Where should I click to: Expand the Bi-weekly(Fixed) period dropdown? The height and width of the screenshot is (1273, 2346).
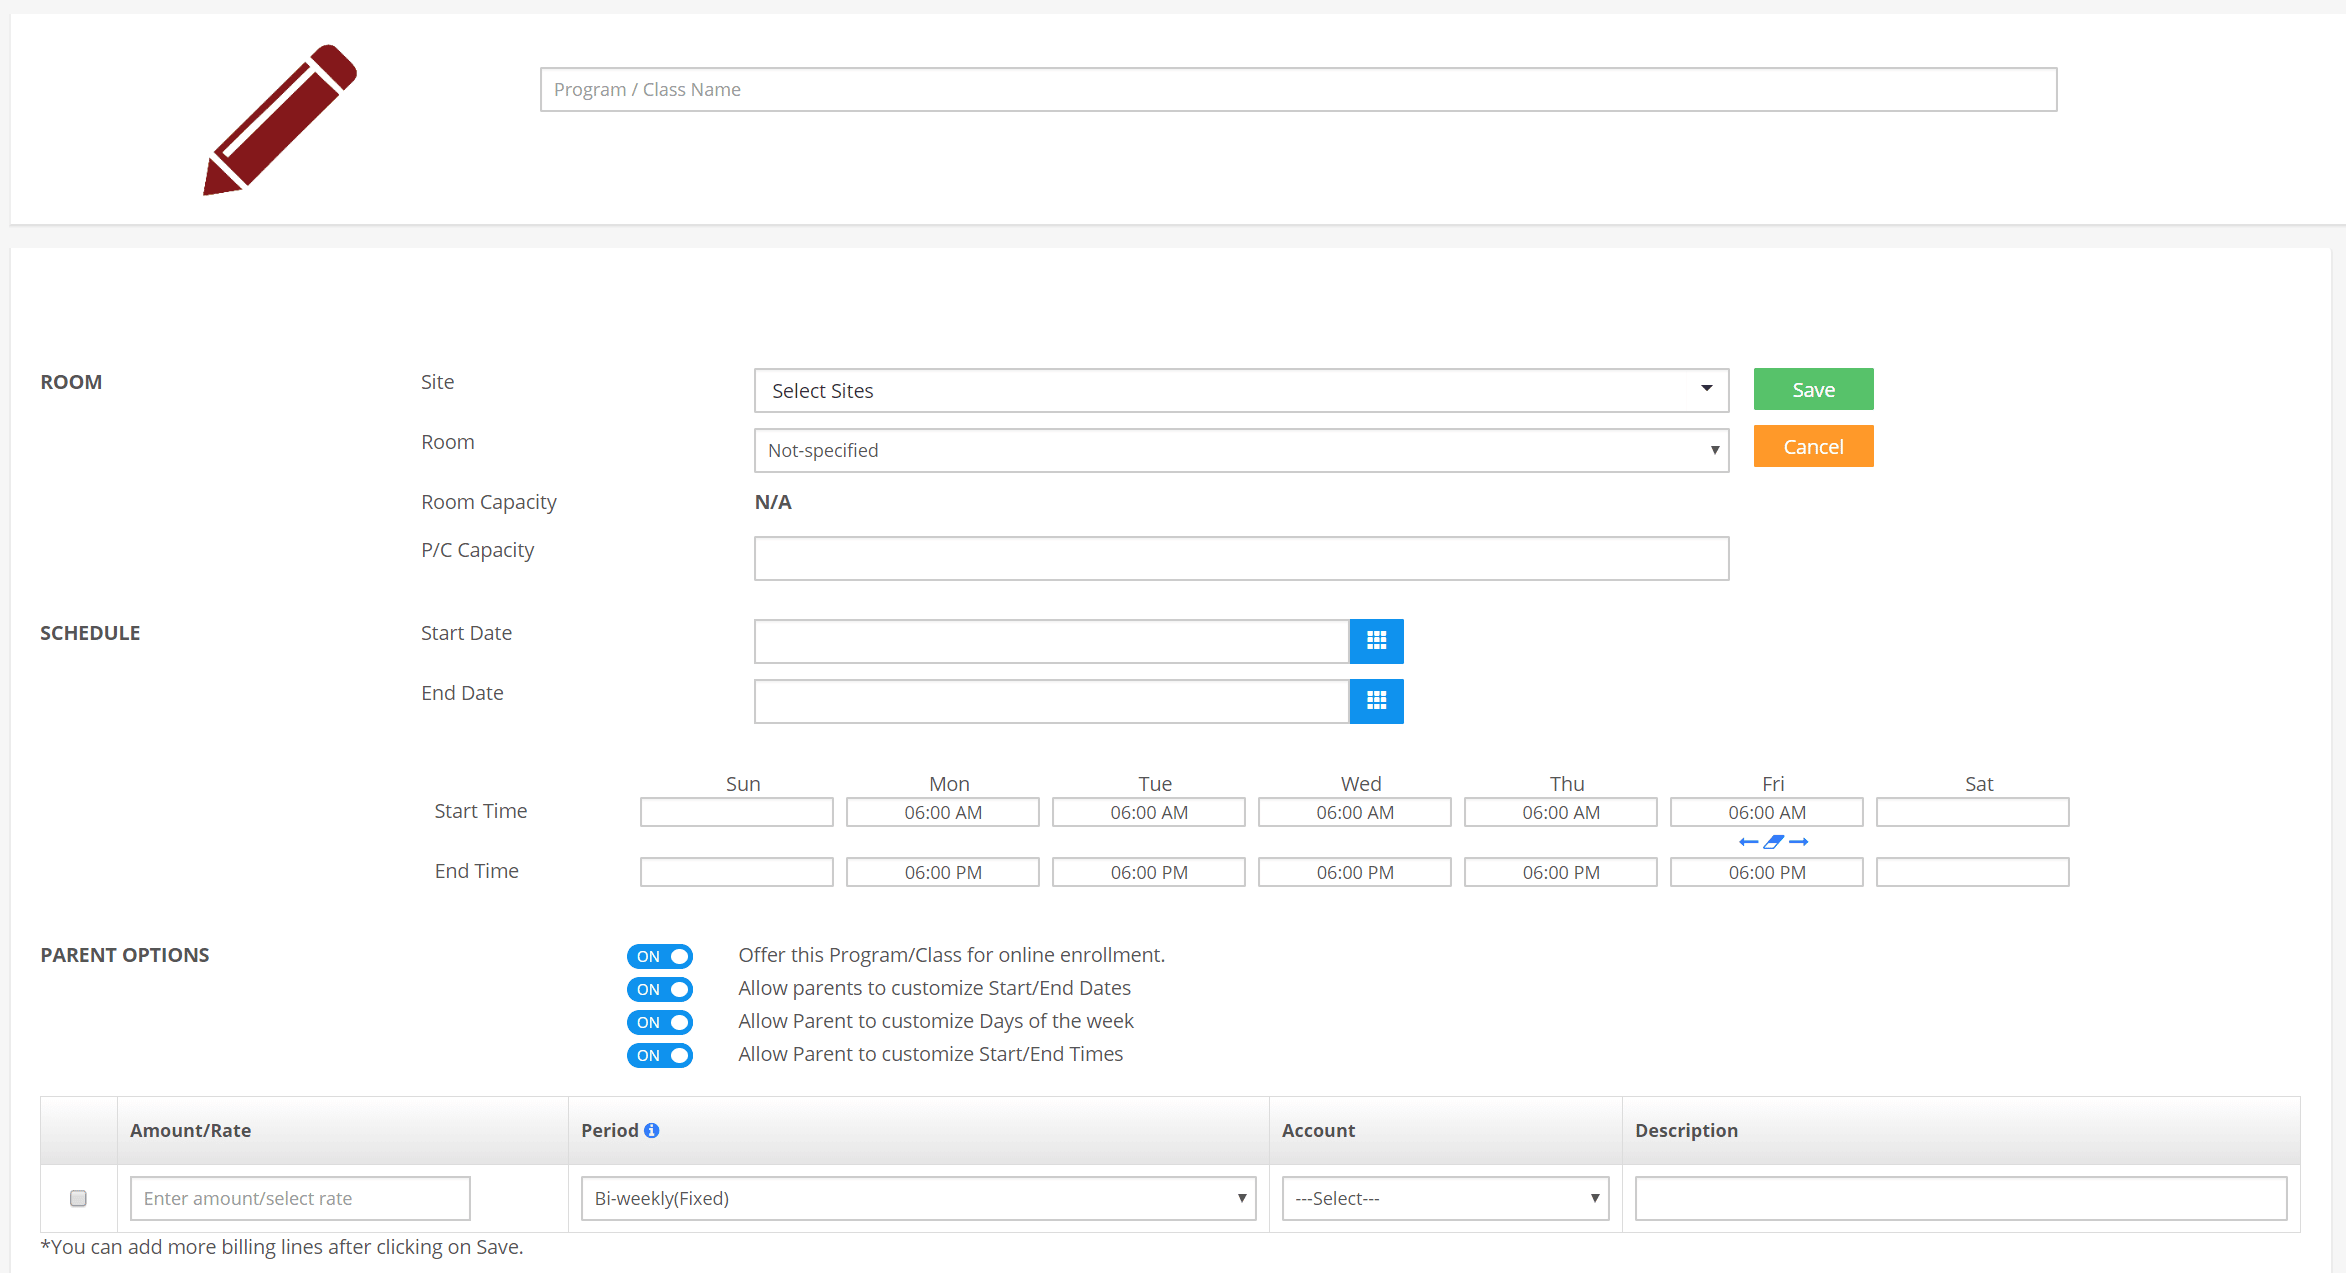pos(918,1198)
